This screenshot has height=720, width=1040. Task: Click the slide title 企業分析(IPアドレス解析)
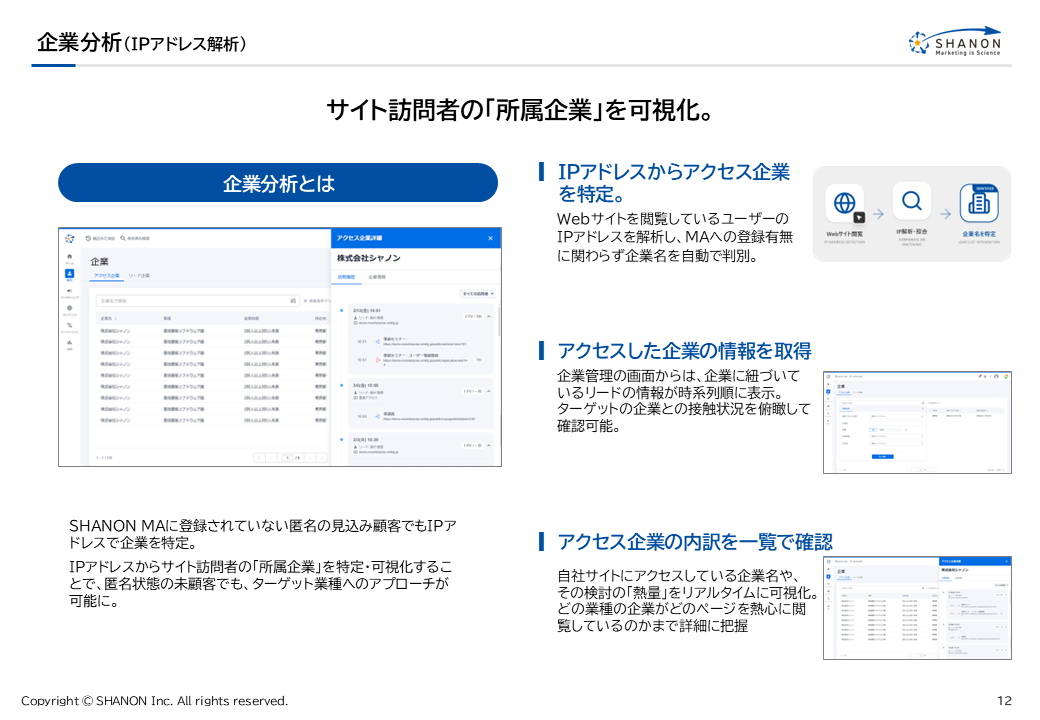(x=141, y=42)
